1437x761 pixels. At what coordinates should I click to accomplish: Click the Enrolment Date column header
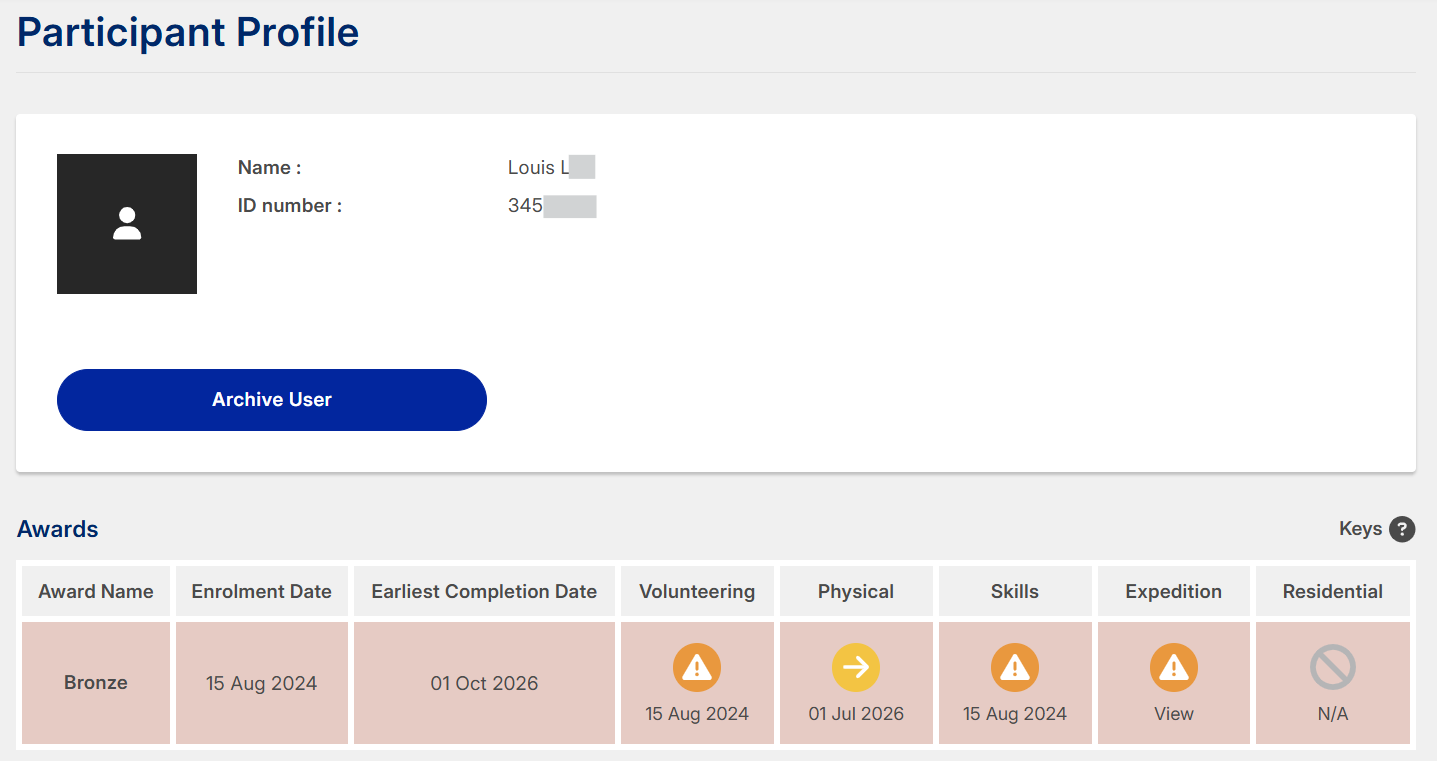pos(262,591)
